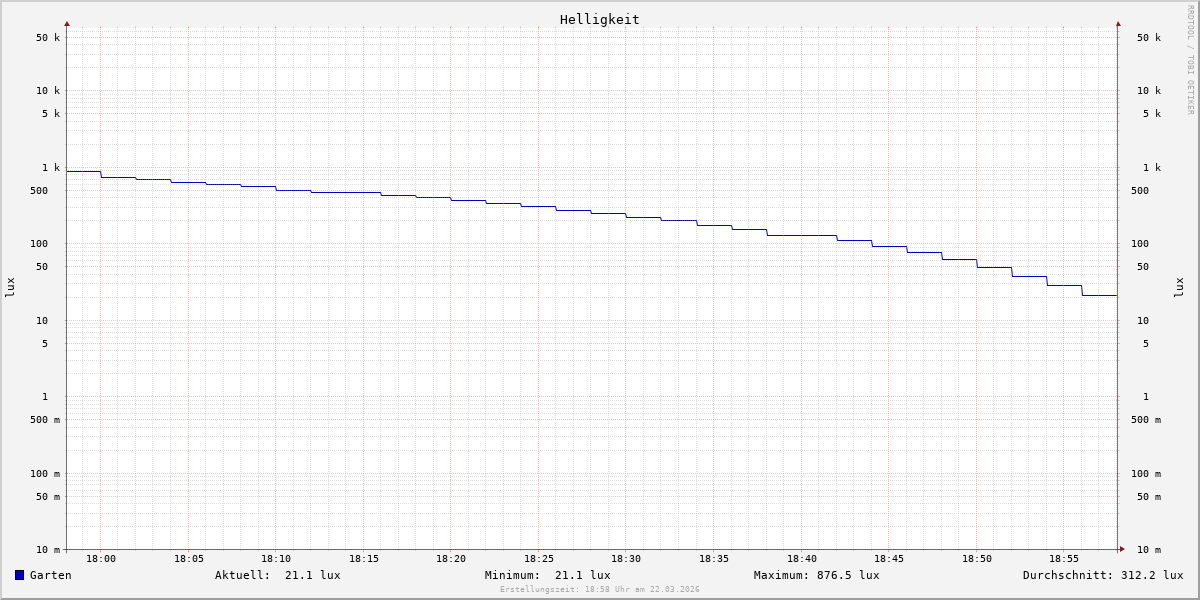Select the "10 m" label on left axis
This screenshot has height=600, width=1200.
click(48, 550)
